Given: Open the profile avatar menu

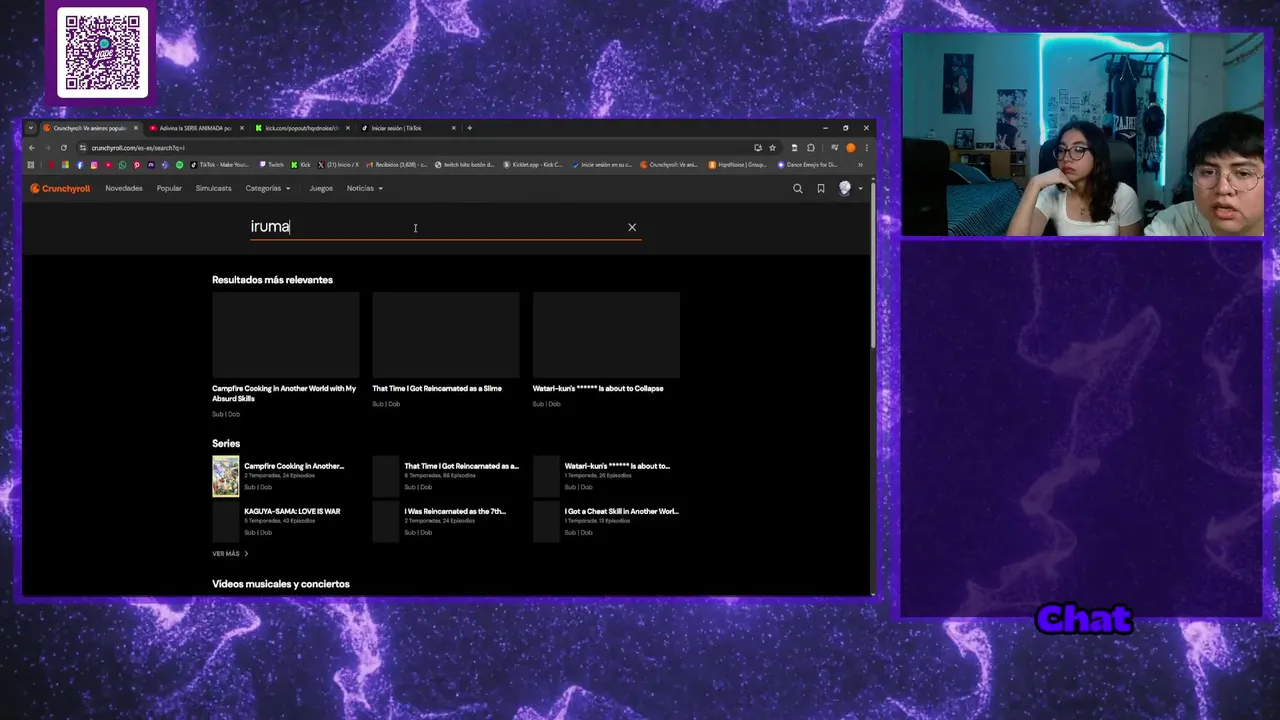Looking at the screenshot, I should (x=849, y=188).
